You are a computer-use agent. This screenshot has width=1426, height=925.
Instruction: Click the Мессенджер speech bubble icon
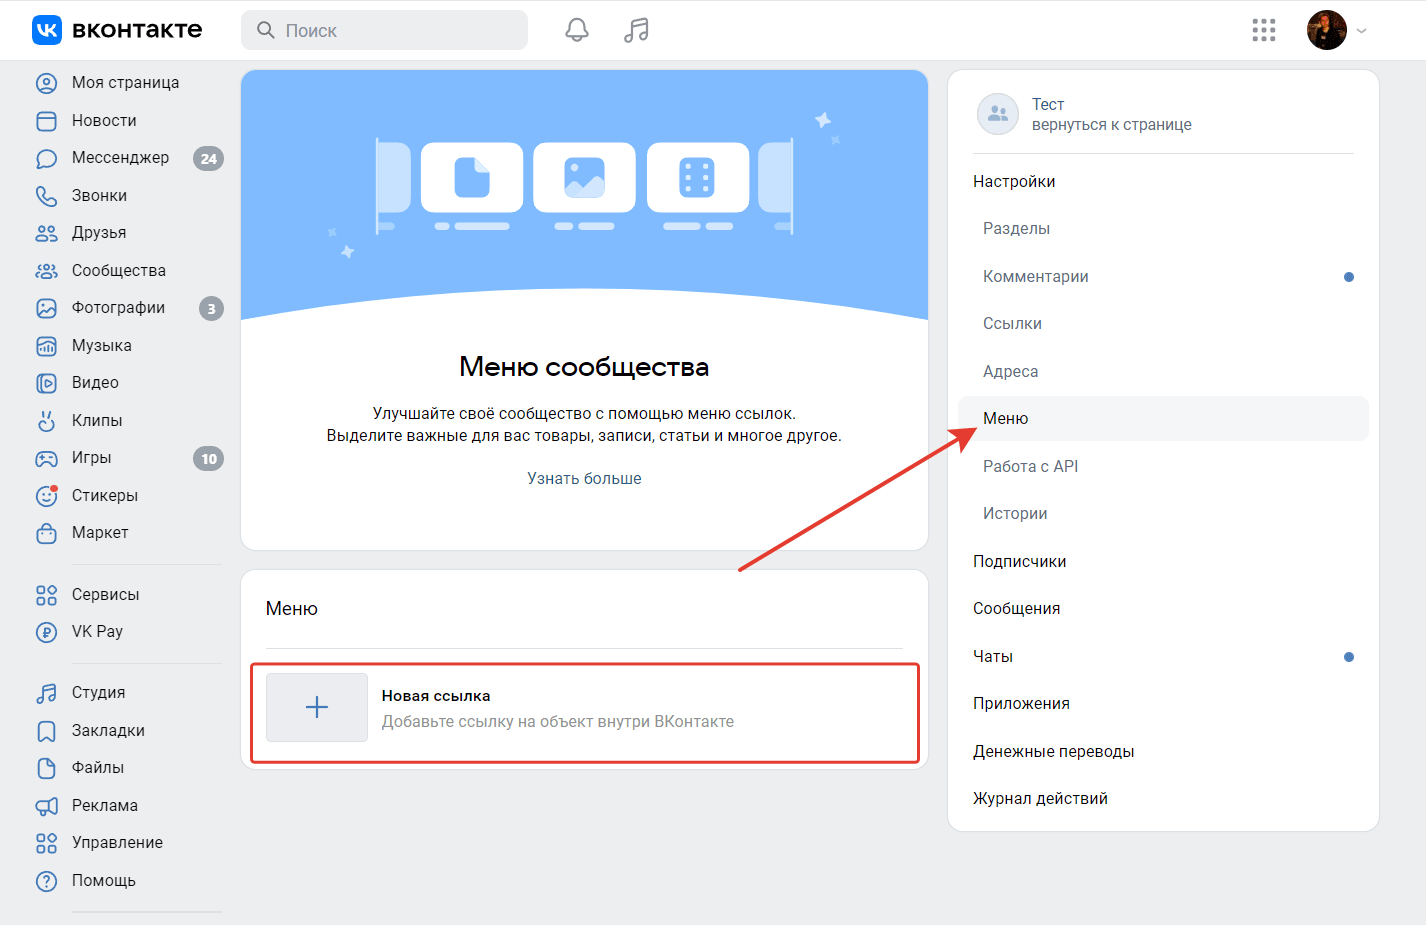(x=47, y=158)
